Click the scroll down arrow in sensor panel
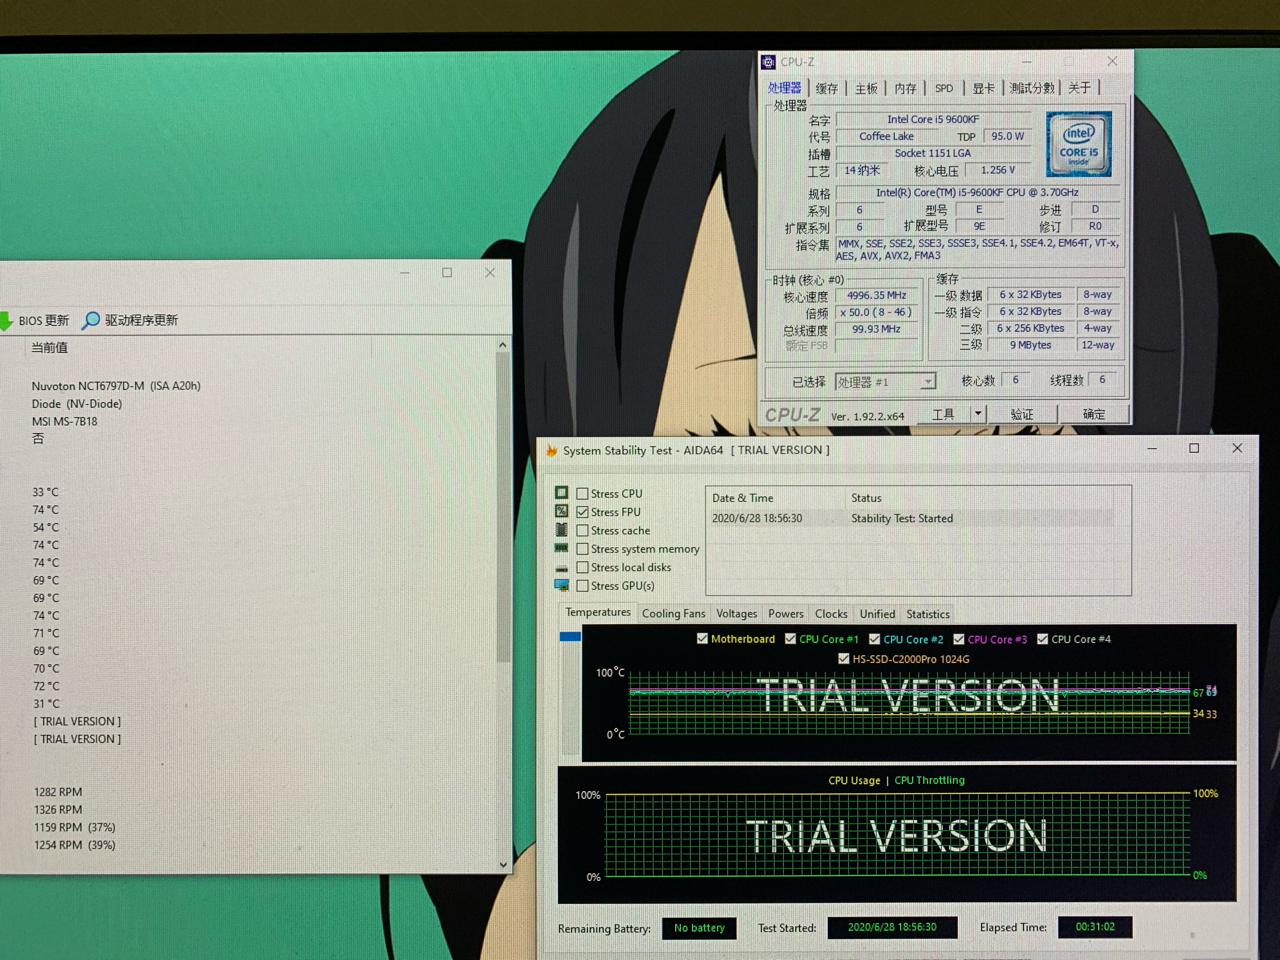The image size is (1280, 960). tap(502, 864)
